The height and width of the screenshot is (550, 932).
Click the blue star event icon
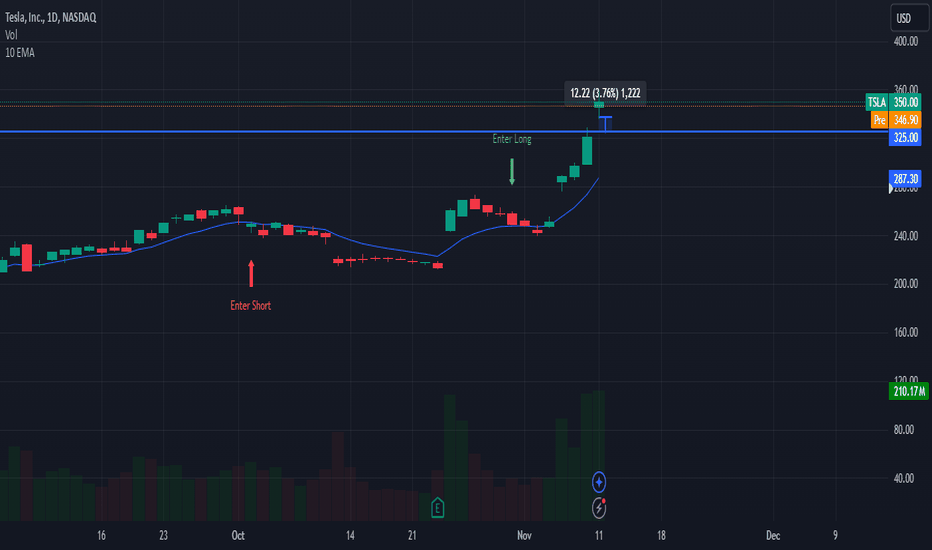[x=599, y=482]
